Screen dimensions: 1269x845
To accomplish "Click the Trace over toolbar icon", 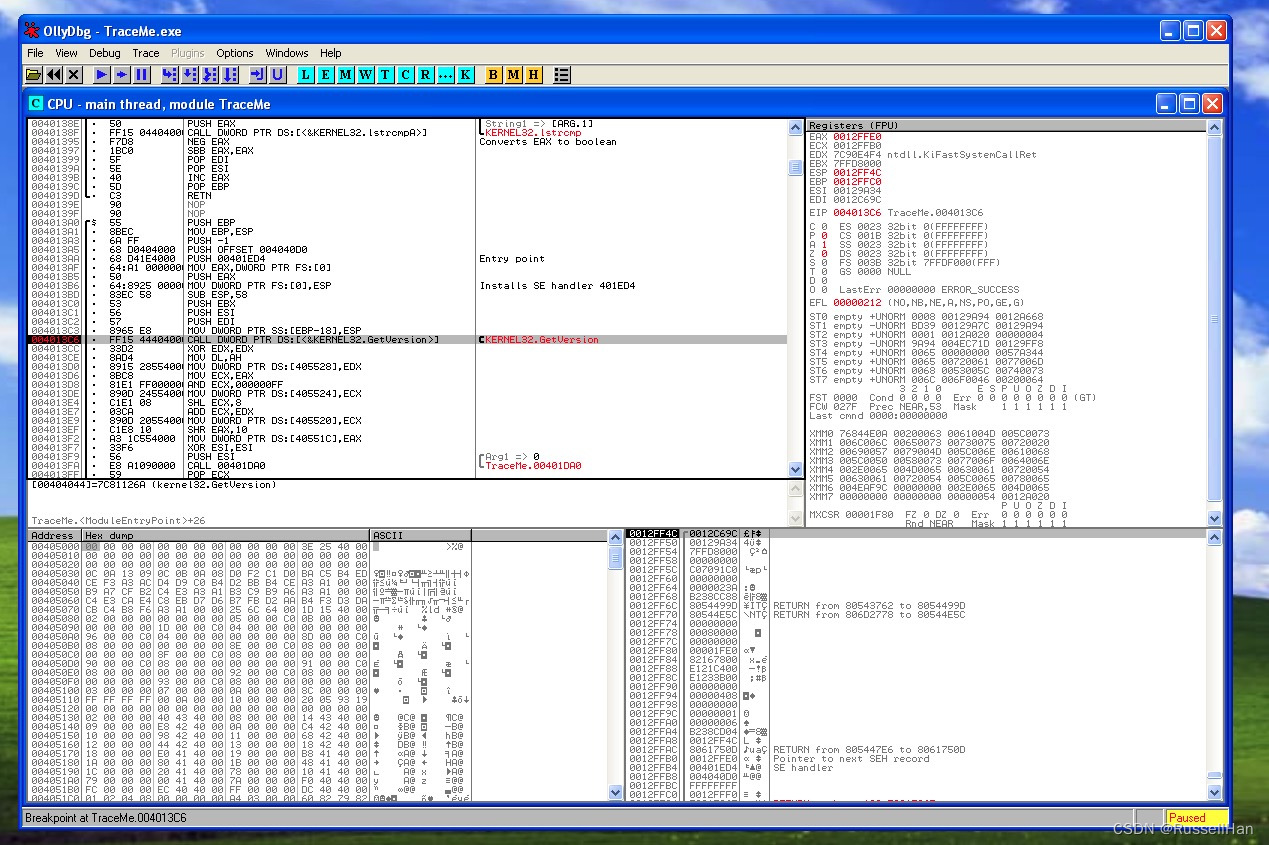I will (230, 75).
